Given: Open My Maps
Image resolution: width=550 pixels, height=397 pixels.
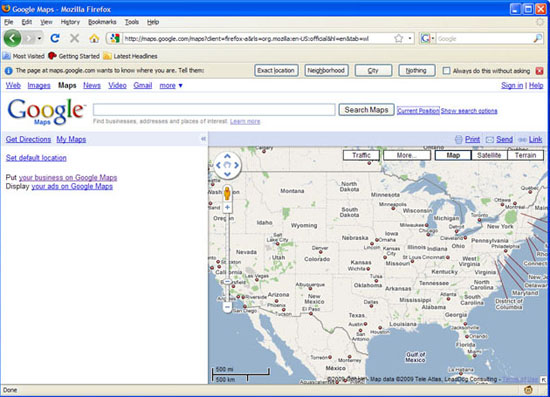Looking at the screenshot, I should point(71,140).
